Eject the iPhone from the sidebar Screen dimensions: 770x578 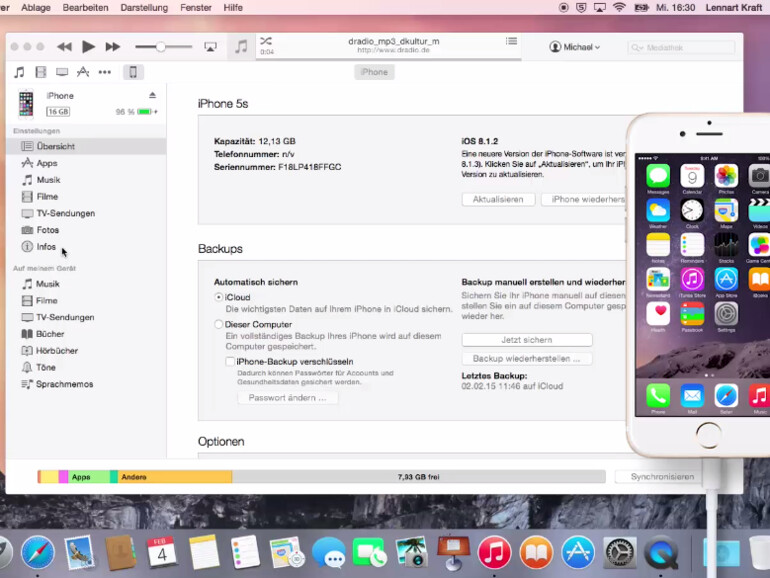[x=152, y=95]
